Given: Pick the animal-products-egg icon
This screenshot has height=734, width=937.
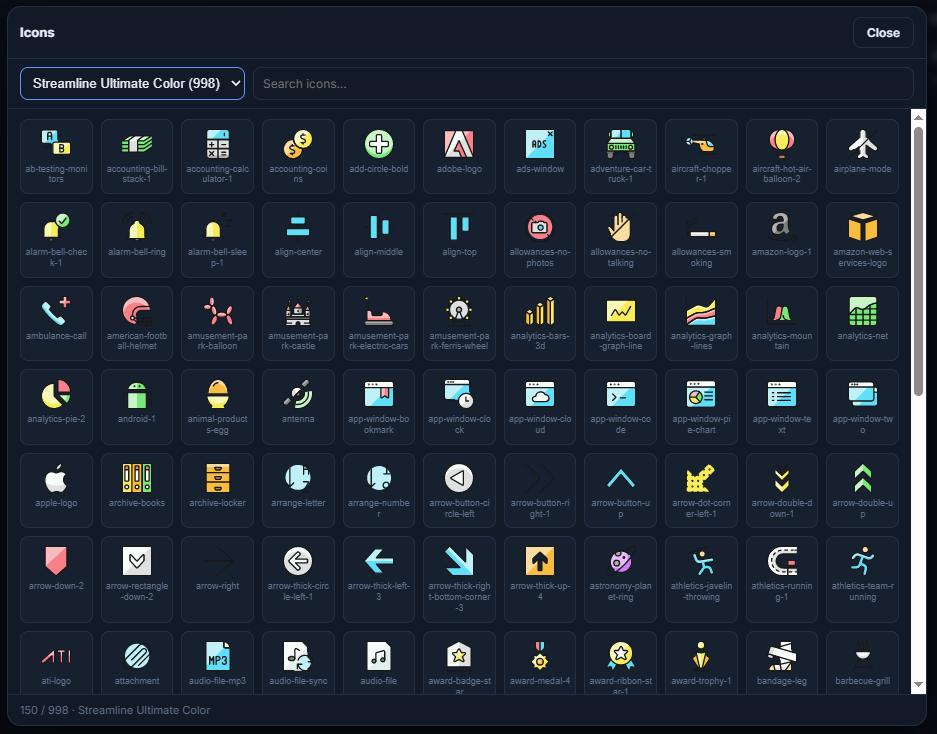Looking at the screenshot, I should point(218,407).
